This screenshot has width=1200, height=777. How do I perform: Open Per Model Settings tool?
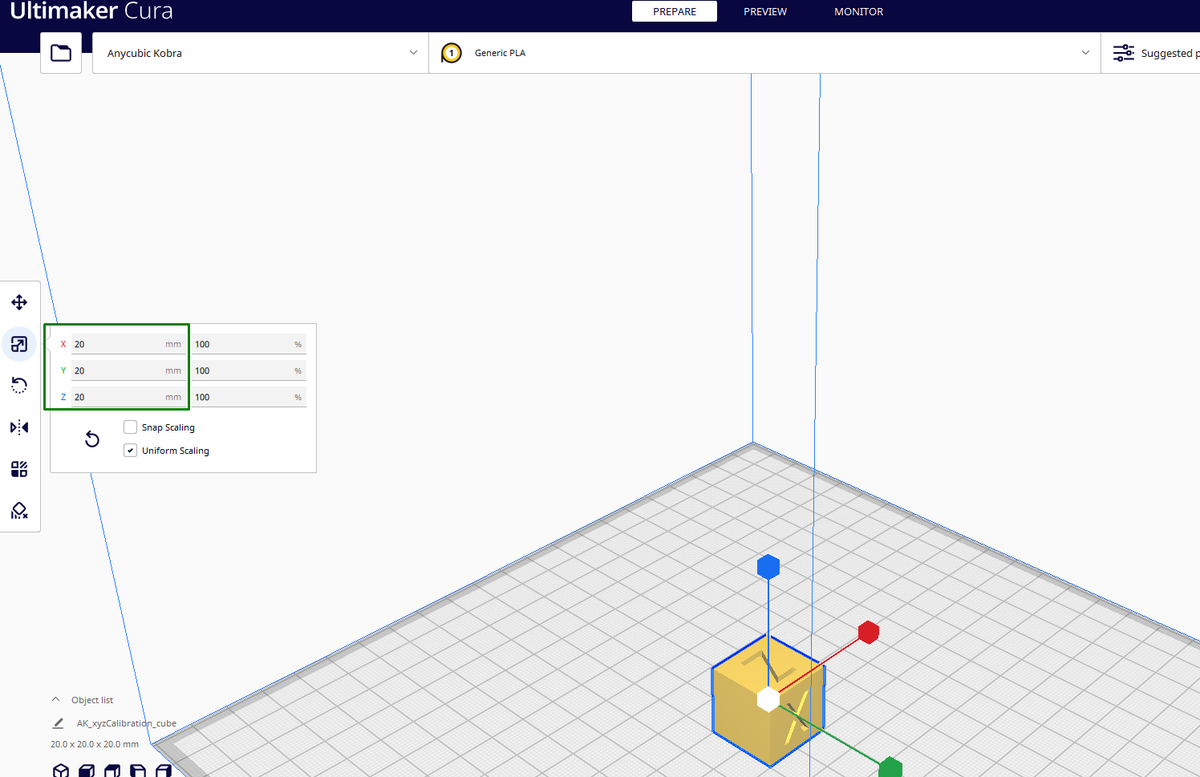coord(19,469)
